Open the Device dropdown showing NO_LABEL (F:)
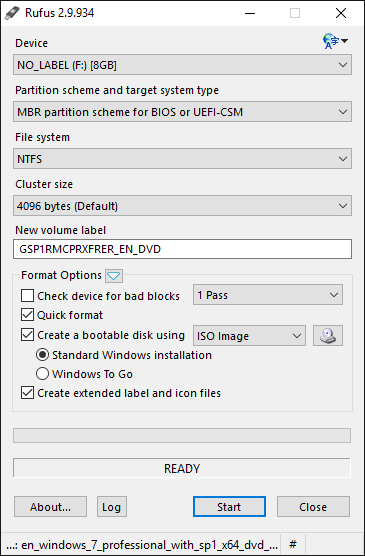 182,65
